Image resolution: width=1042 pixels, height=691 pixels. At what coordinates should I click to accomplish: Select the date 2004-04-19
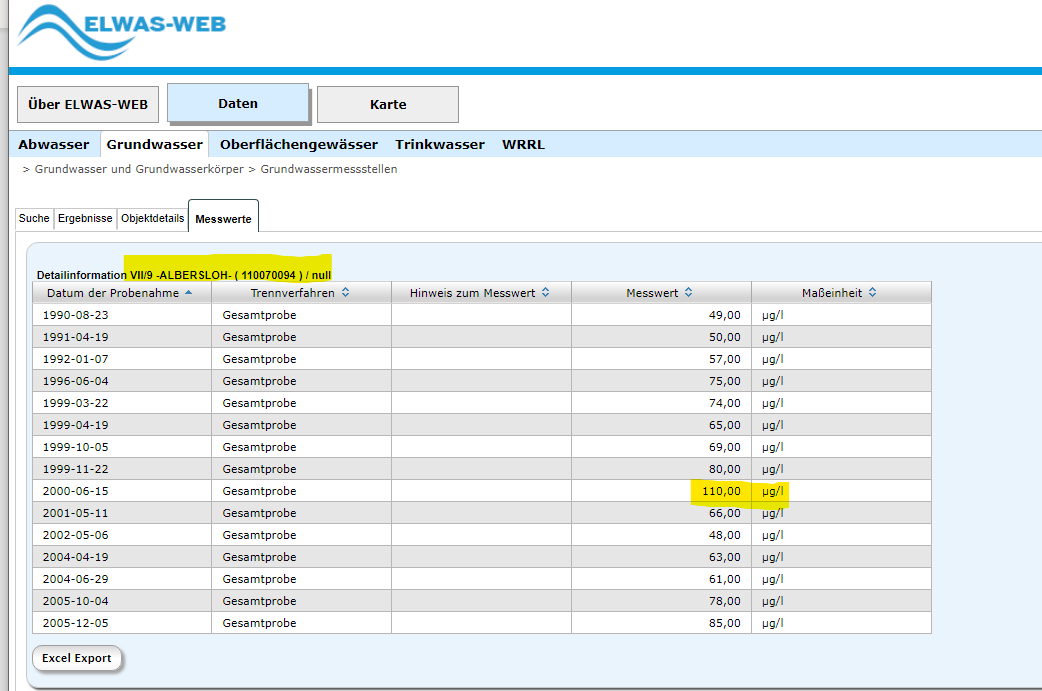76,557
